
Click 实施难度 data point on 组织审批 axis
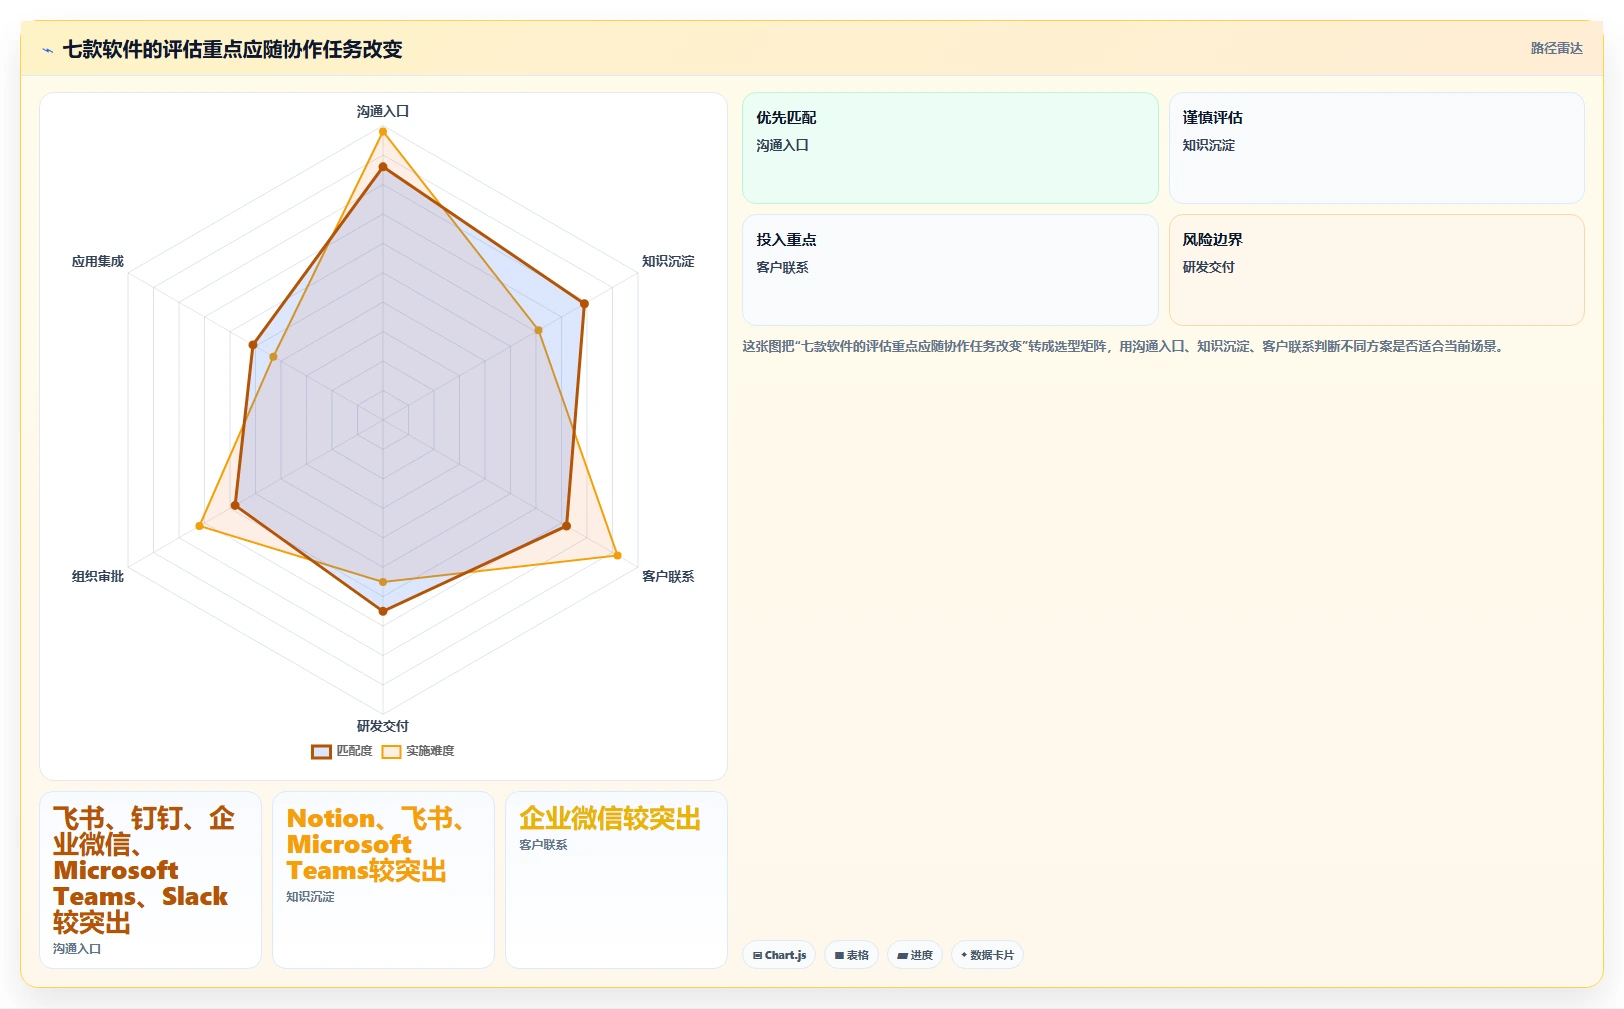click(x=200, y=526)
